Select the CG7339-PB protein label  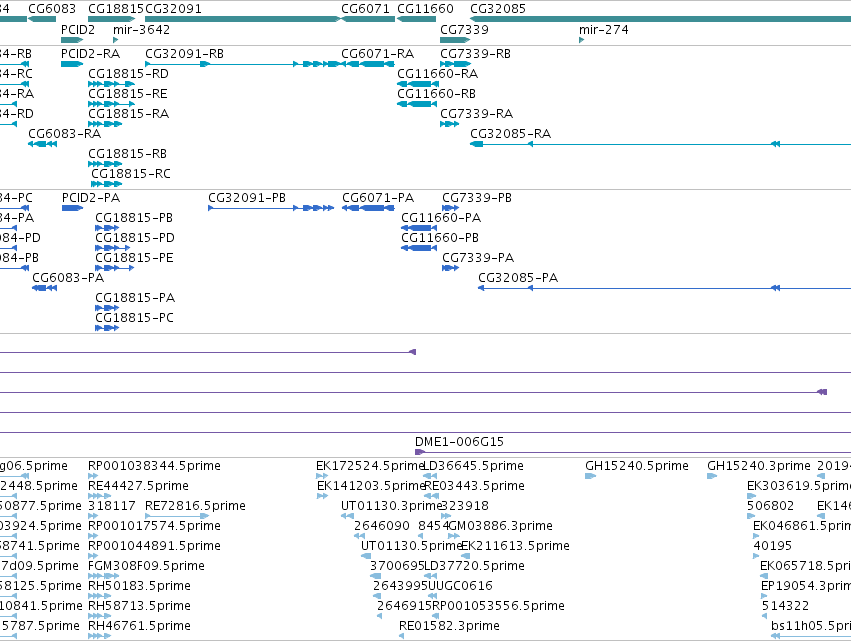[x=477, y=198]
